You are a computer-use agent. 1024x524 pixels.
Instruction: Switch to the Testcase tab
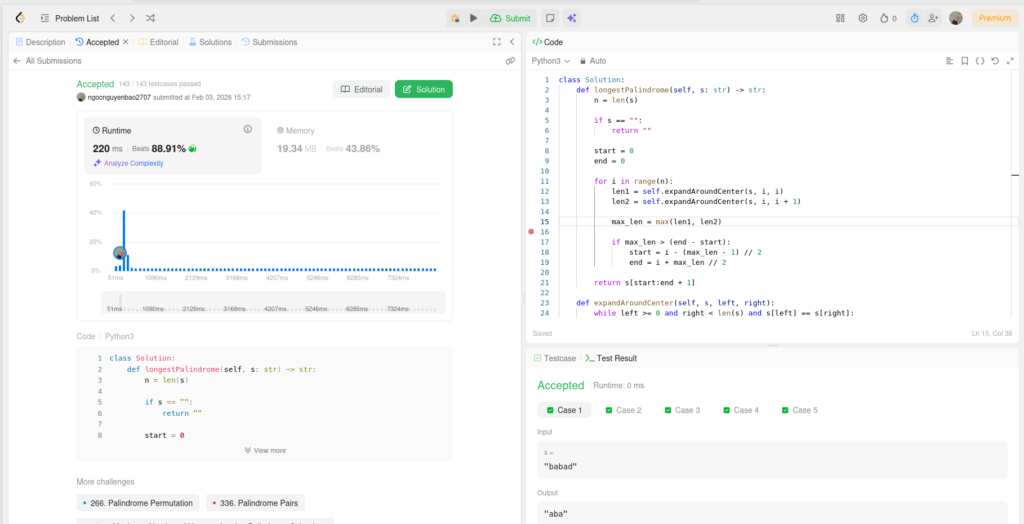(555, 358)
